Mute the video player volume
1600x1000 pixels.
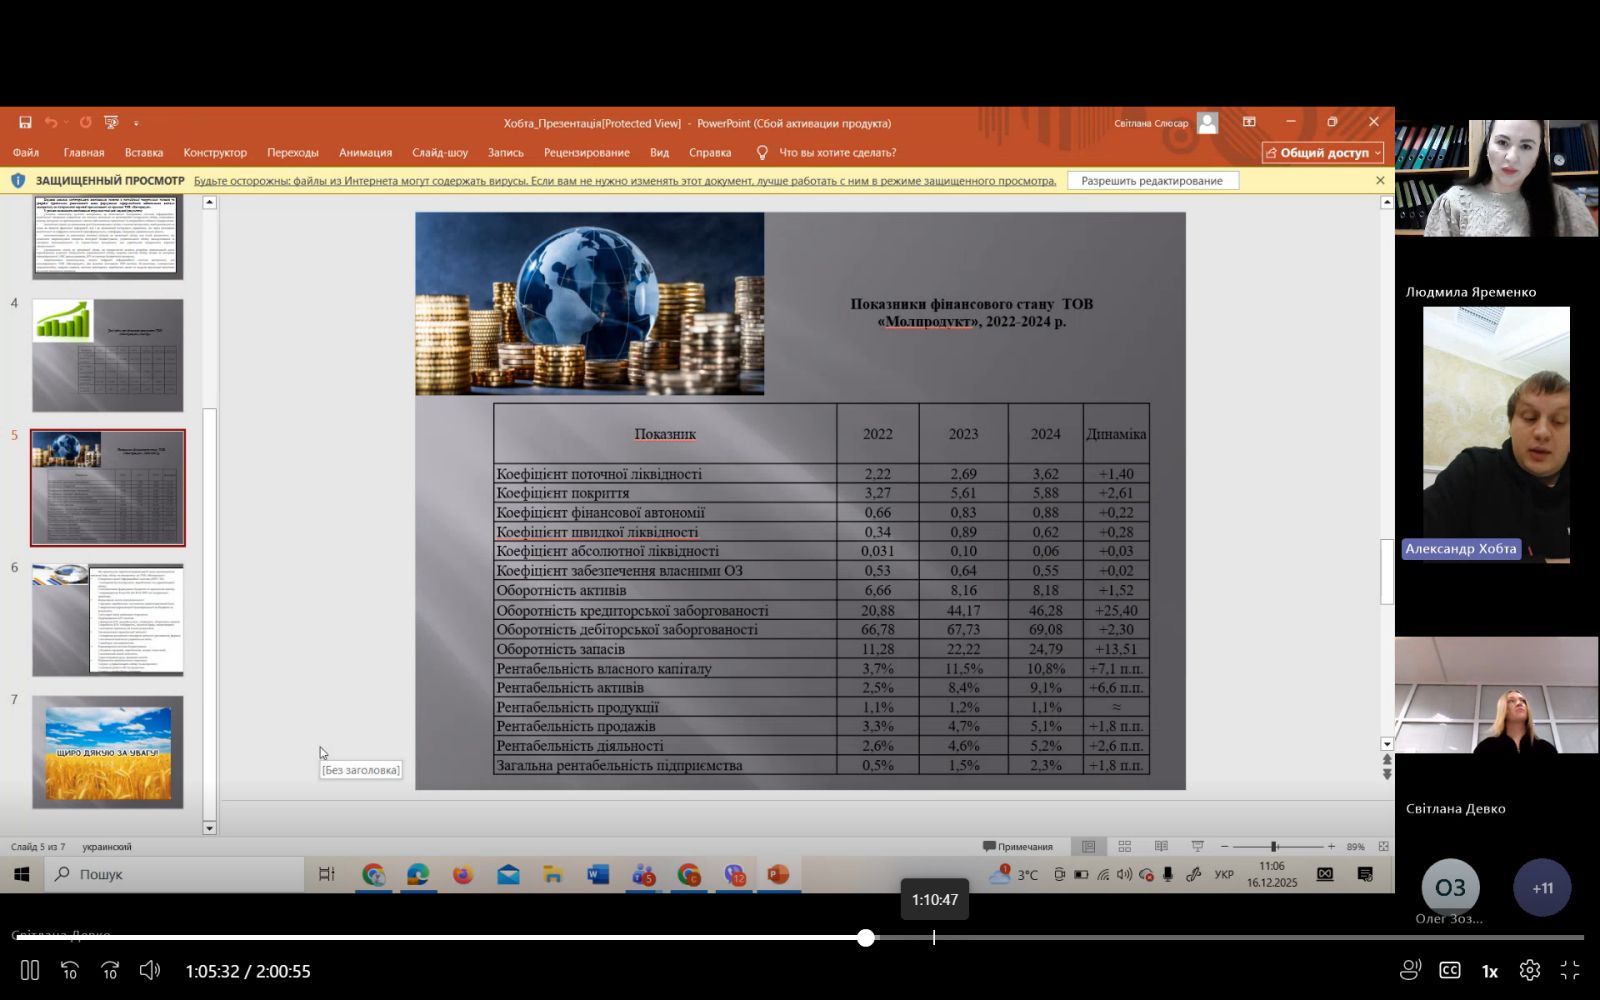tap(150, 970)
